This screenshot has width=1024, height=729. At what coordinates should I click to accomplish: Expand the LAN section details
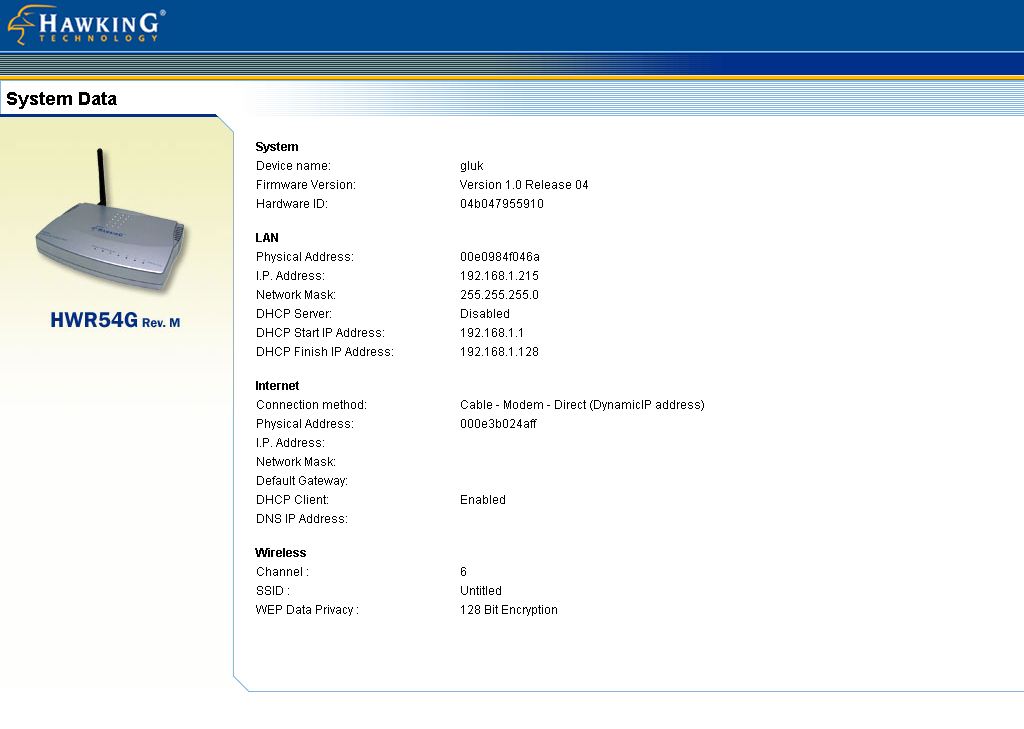pos(266,237)
